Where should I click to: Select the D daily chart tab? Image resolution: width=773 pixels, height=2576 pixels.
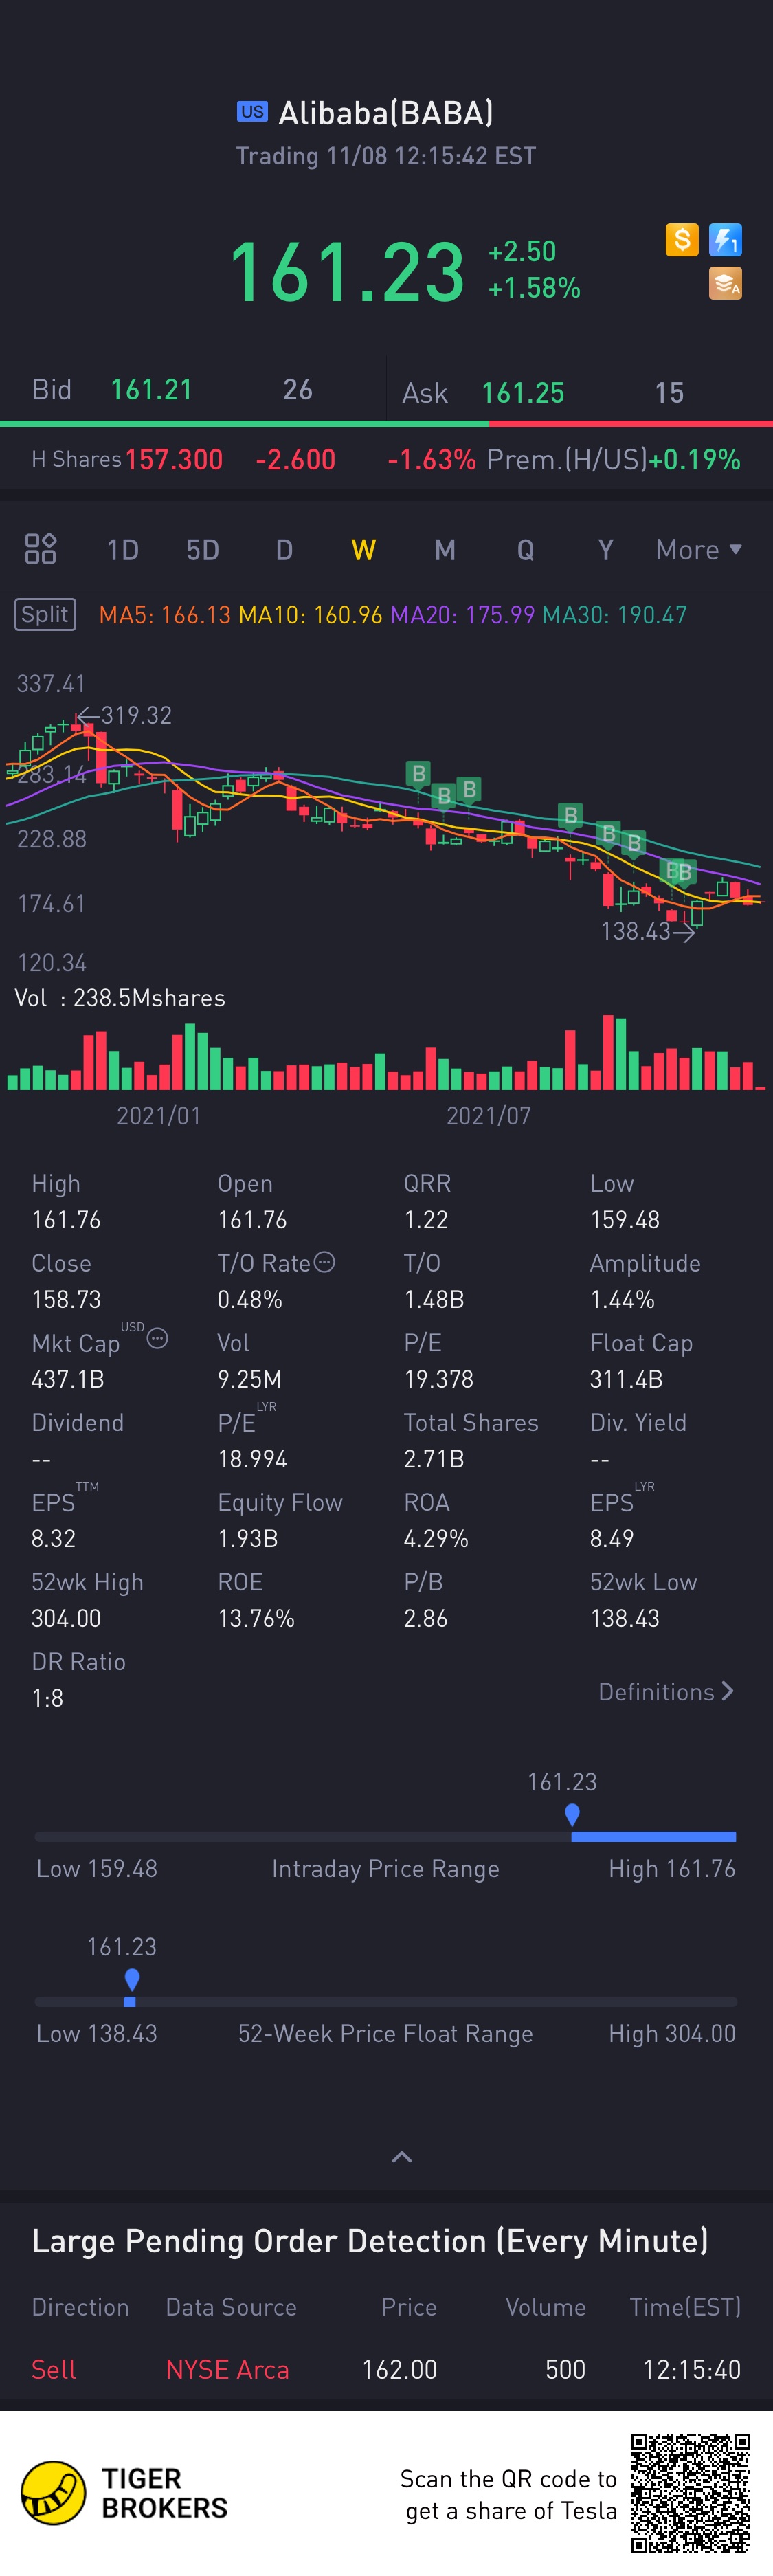coord(284,550)
